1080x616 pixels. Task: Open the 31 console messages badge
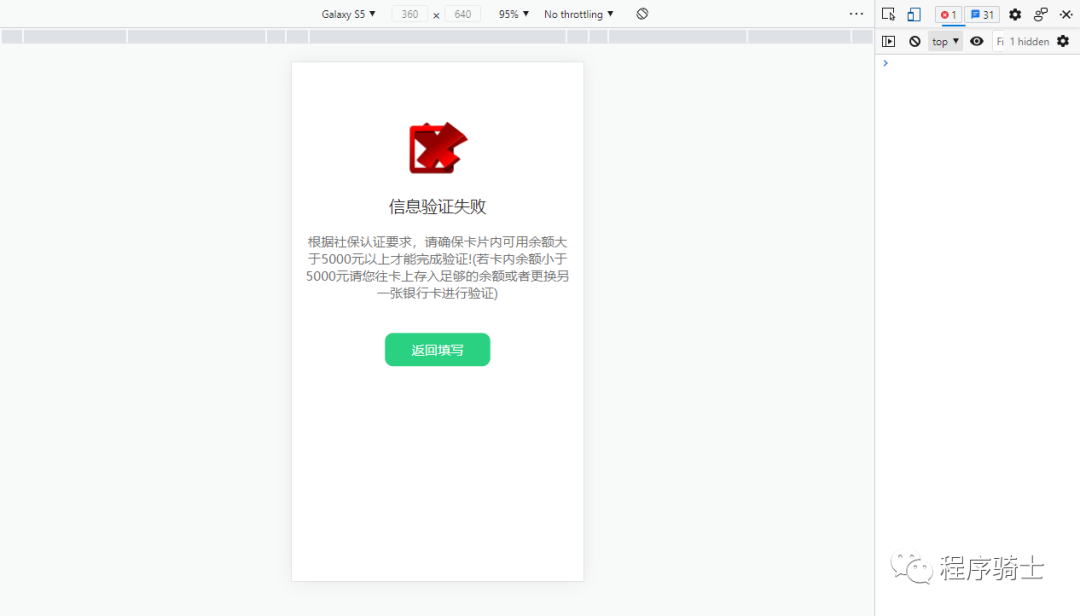click(981, 14)
